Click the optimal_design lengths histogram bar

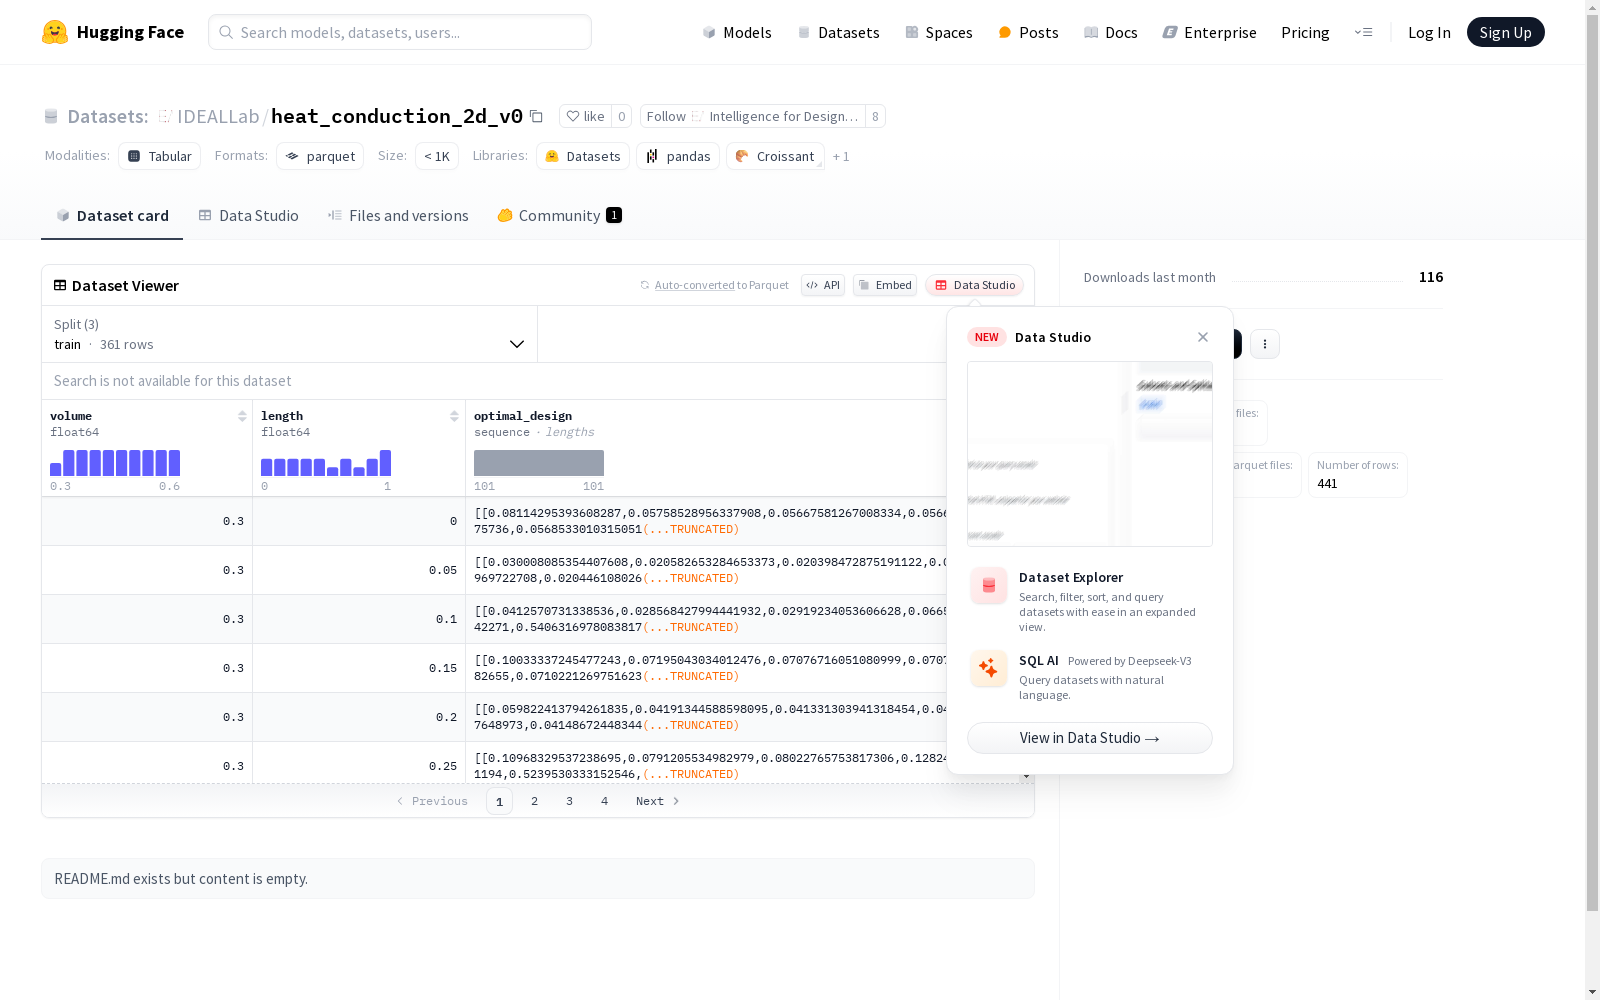click(539, 463)
